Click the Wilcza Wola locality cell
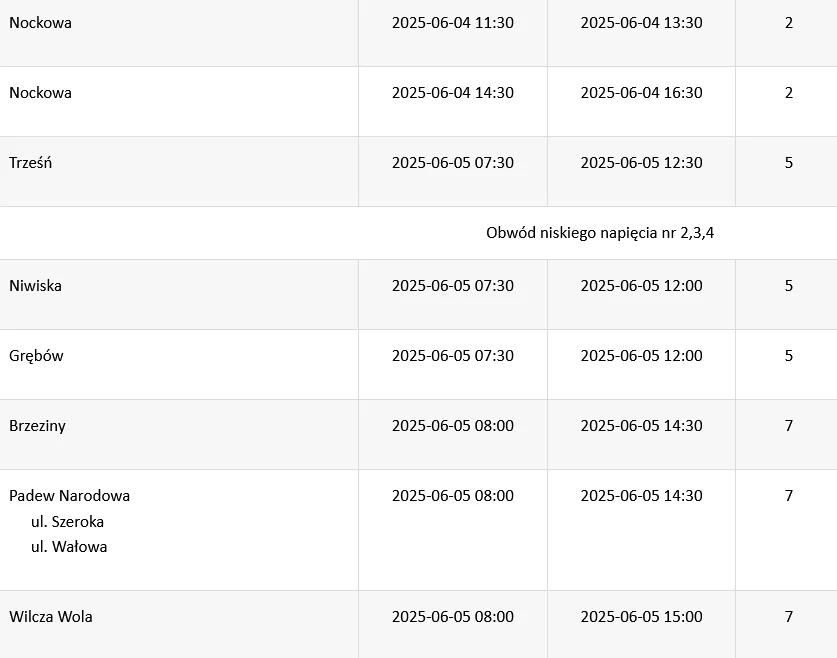 (50, 617)
